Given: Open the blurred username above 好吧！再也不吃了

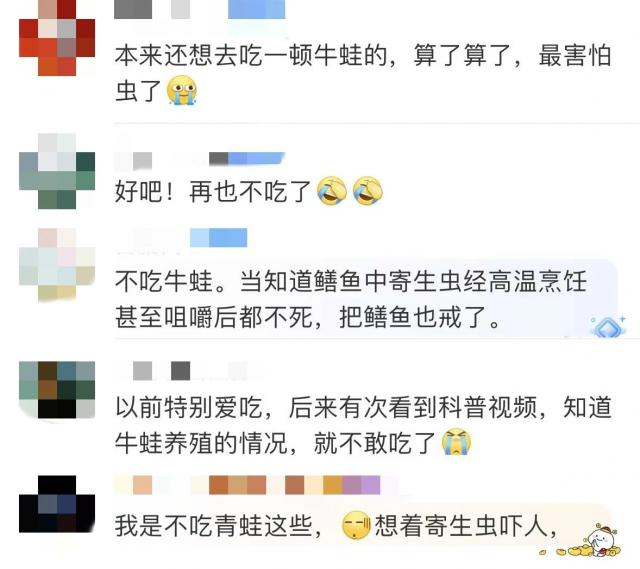Looking at the screenshot, I should pyautogui.click(x=200, y=159).
